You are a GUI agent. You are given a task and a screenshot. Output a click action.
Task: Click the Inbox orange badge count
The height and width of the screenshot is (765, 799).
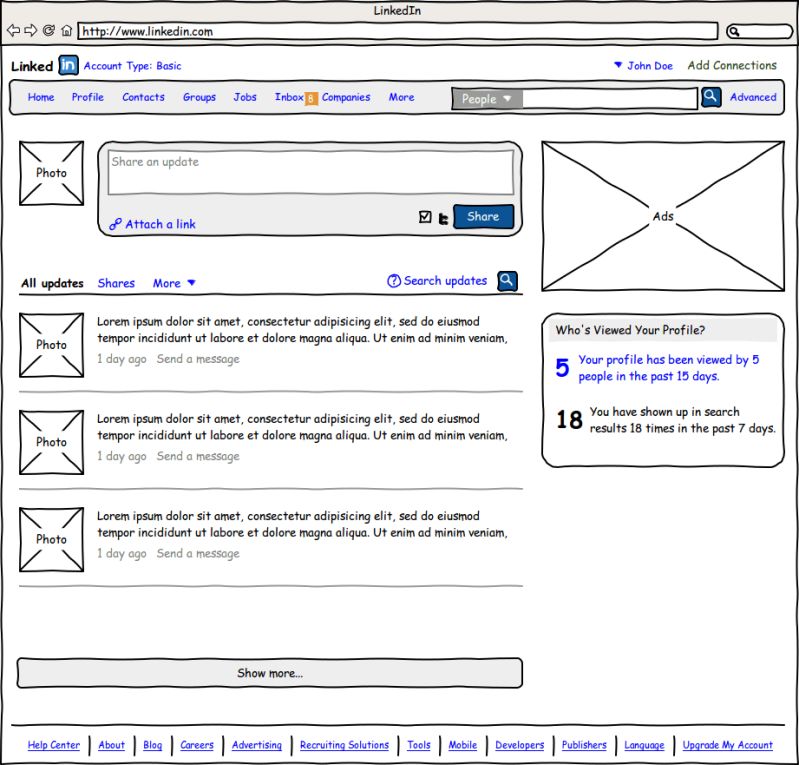[x=311, y=98]
